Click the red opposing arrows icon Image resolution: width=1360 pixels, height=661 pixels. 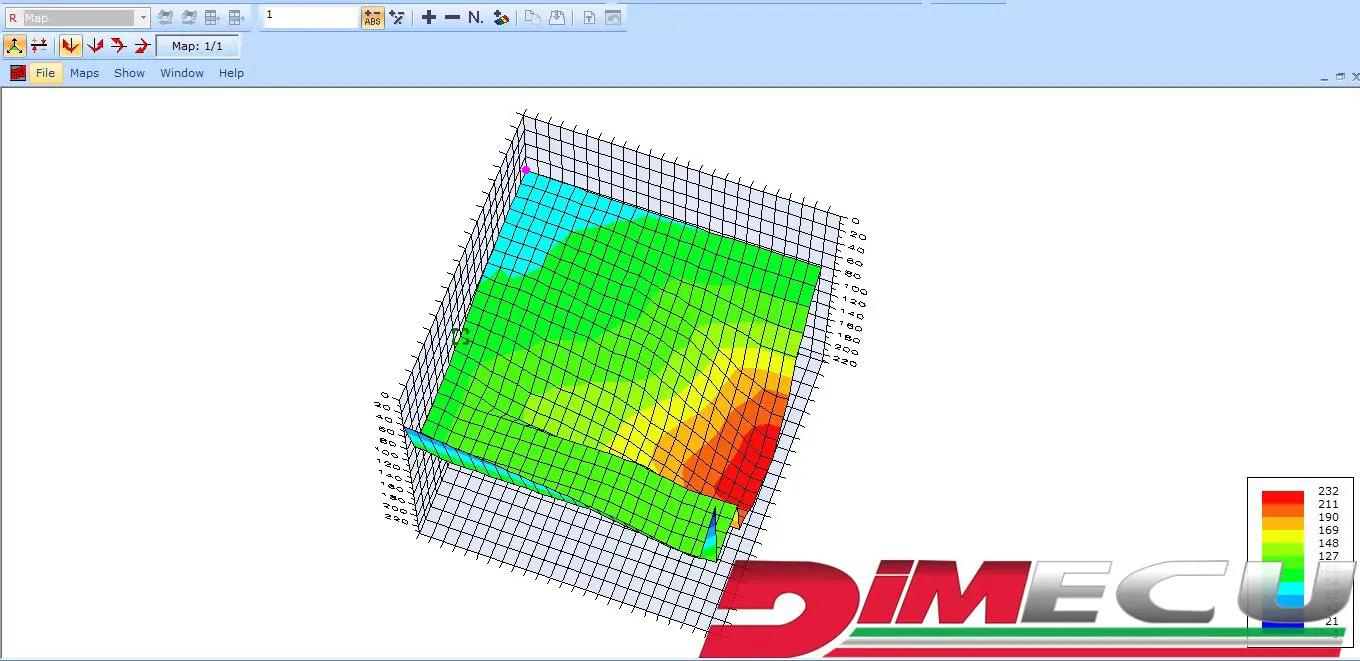coord(39,45)
